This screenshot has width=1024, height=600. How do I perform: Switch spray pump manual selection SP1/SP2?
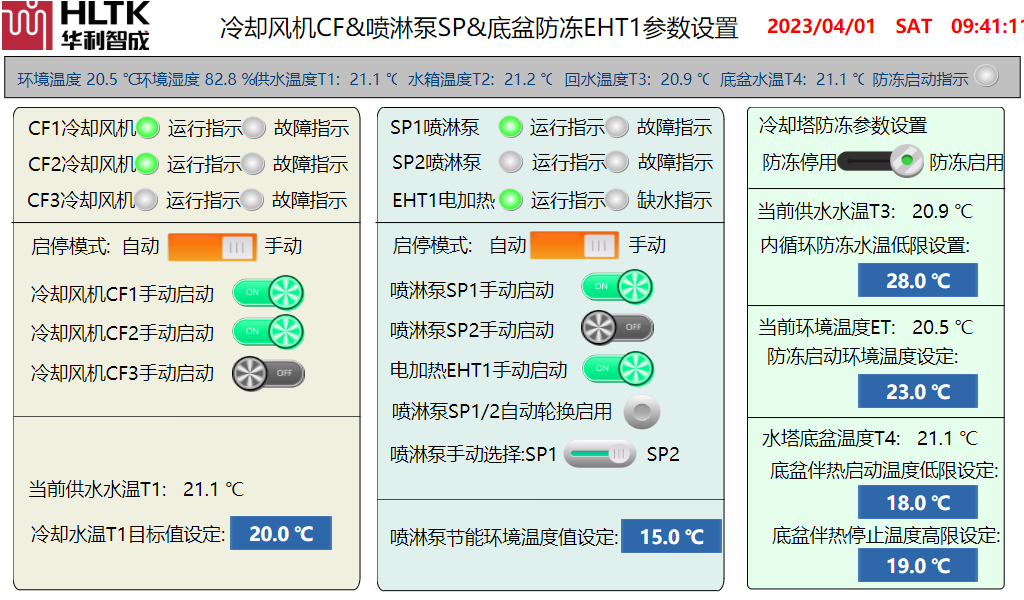coord(599,454)
